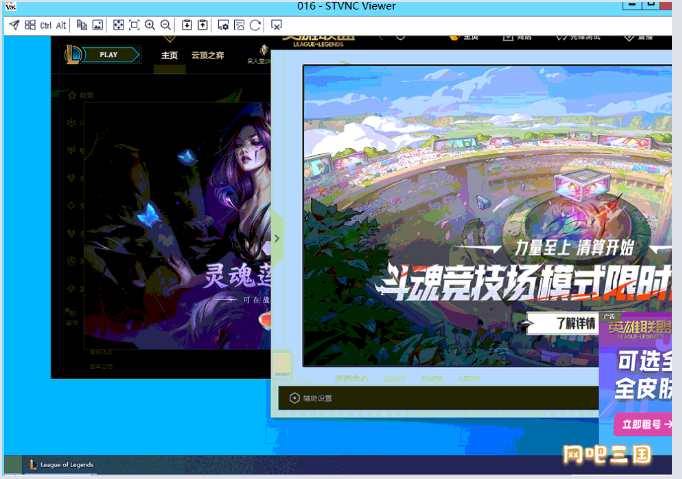Click the hexagon sidebar icon in League client
Screen dimensions: 682x479
71,205
